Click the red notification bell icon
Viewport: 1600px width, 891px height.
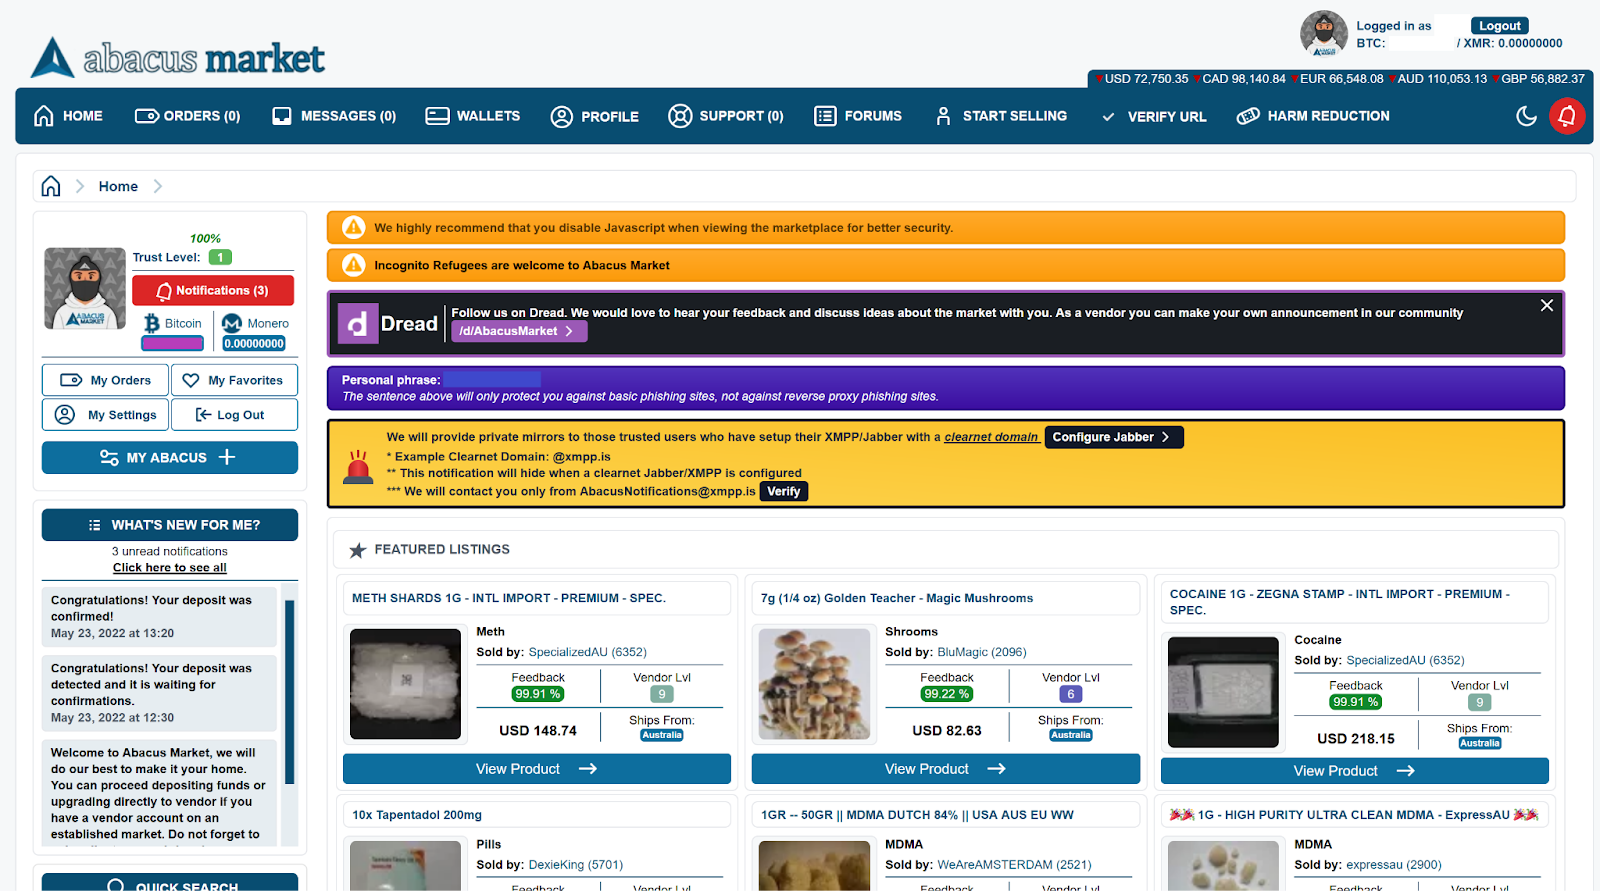pyautogui.click(x=1566, y=116)
